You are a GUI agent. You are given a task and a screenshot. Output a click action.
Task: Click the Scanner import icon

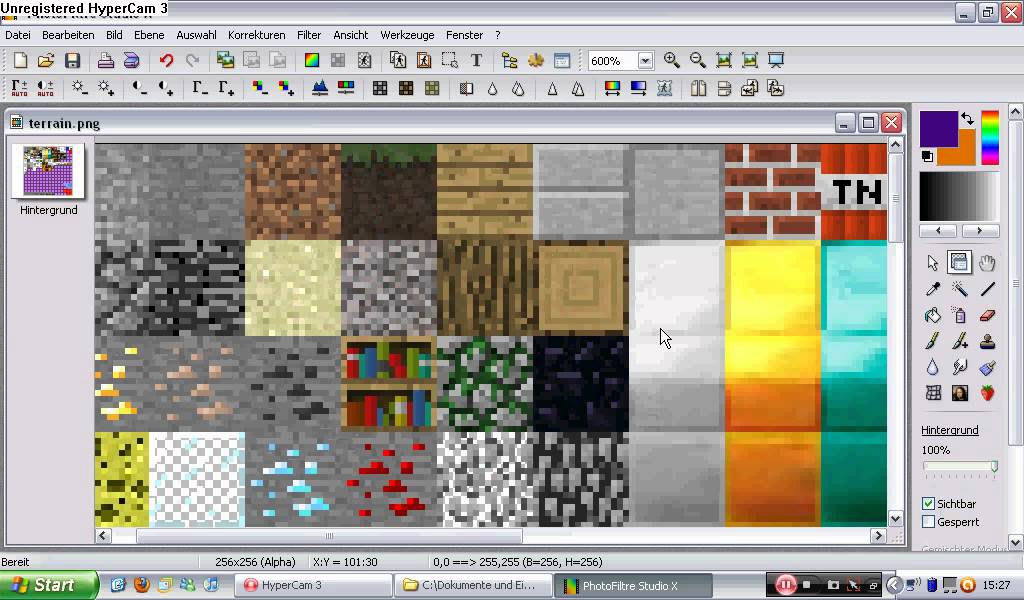131,61
